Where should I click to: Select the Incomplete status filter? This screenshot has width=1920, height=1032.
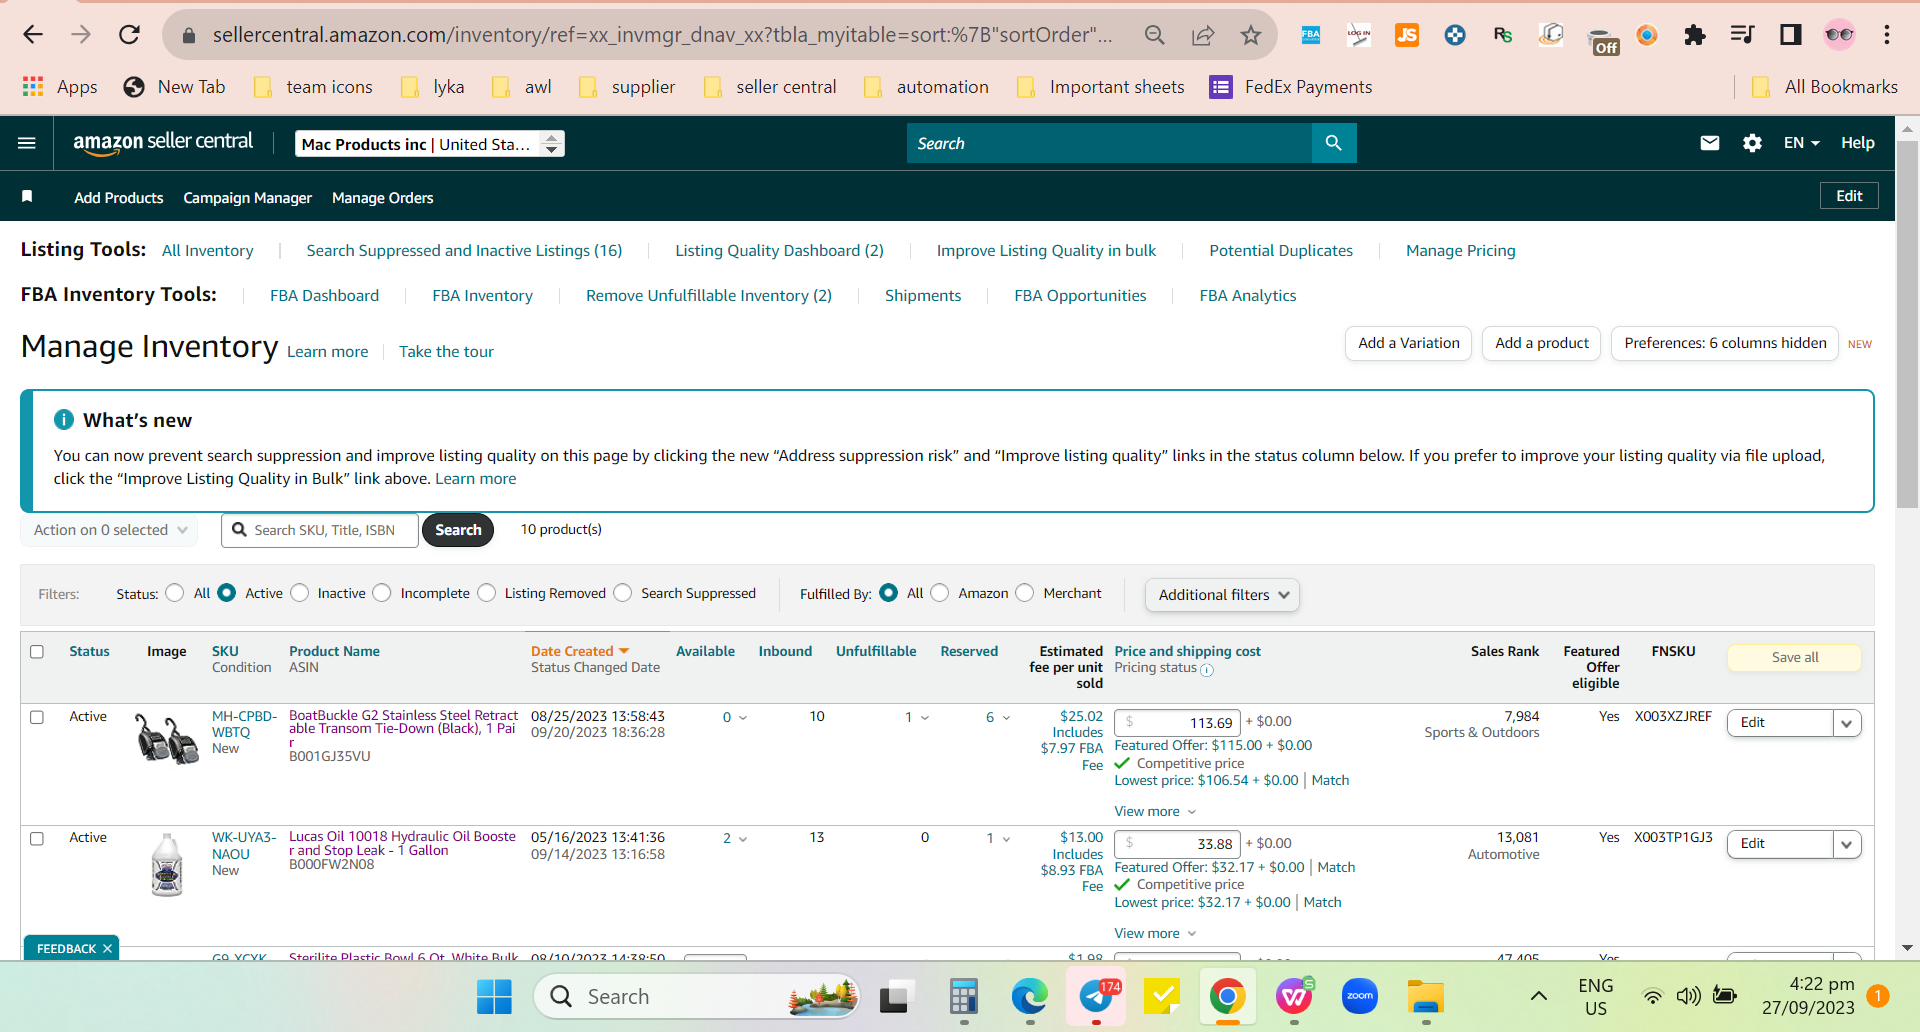tap(382, 593)
